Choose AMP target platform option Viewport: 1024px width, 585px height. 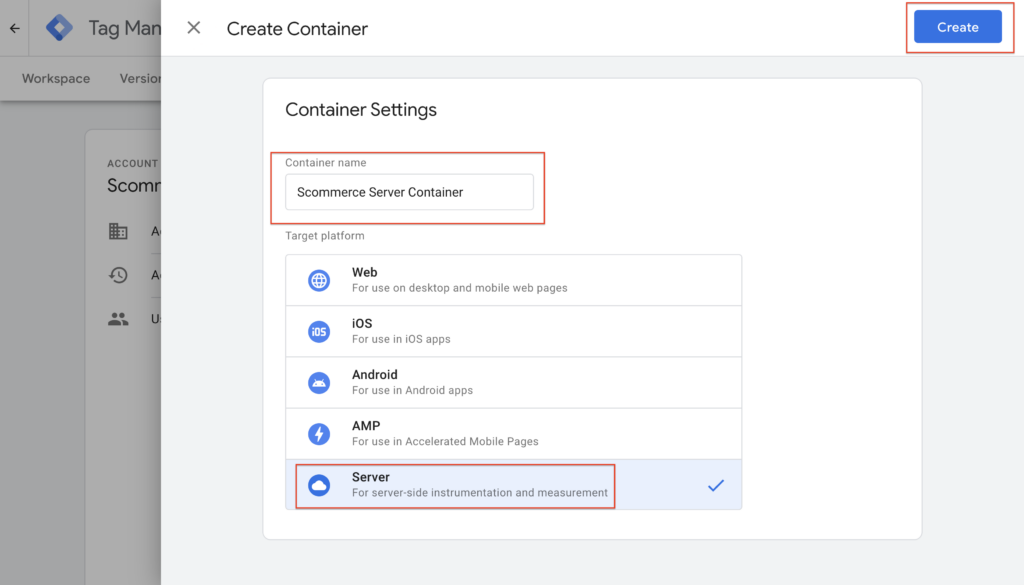click(513, 433)
